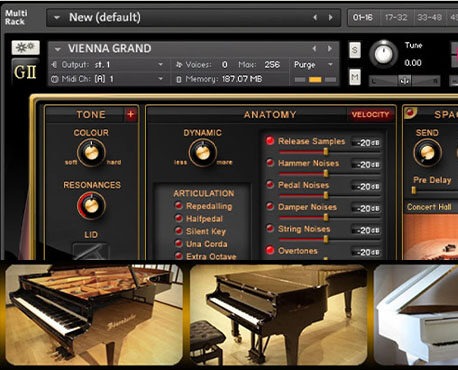Enable Halfpedal articulation
The width and height of the screenshot is (458, 370).
click(x=179, y=218)
